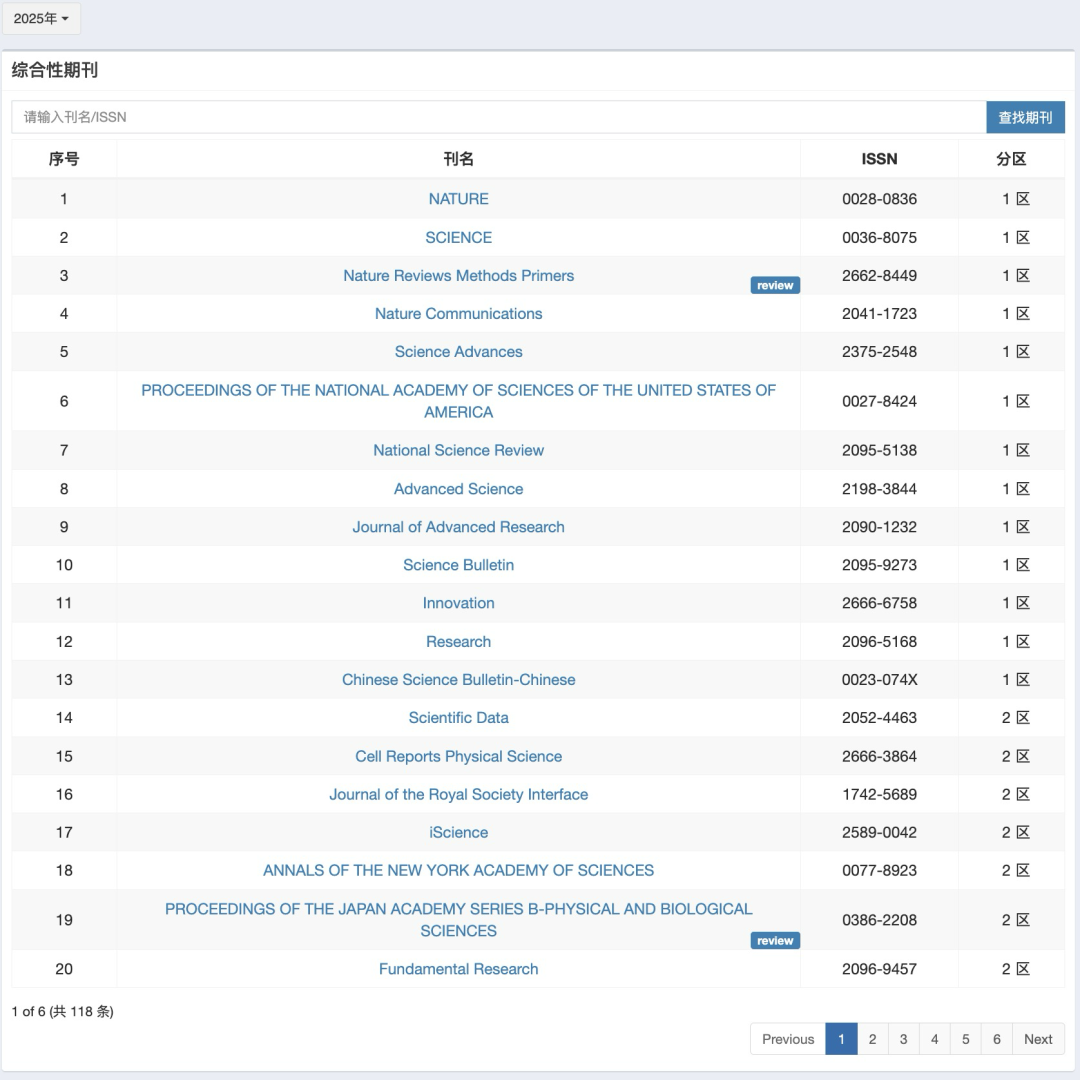The height and width of the screenshot is (1080, 1080).
Task: Open the Fundamental Research link
Action: tap(458, 969)
